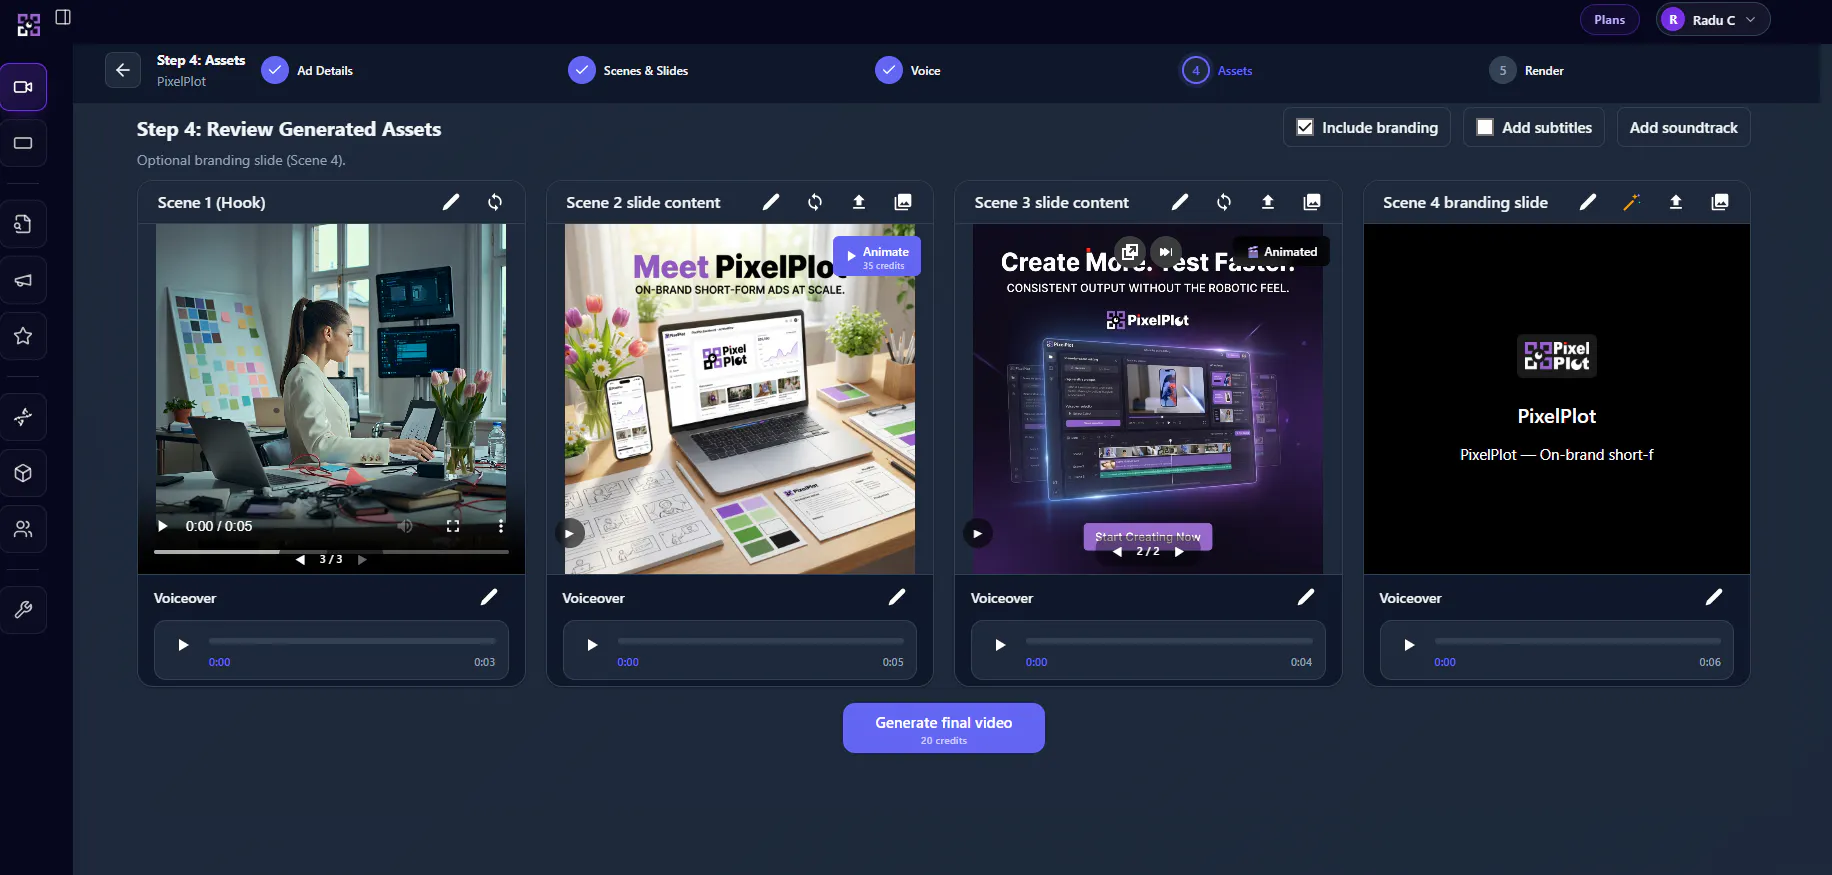The width and height of the screenshot is (1832, 875).
Task: Click the skip-forward icon over Scene 3 preview
Action: [x=1166, y=251]
